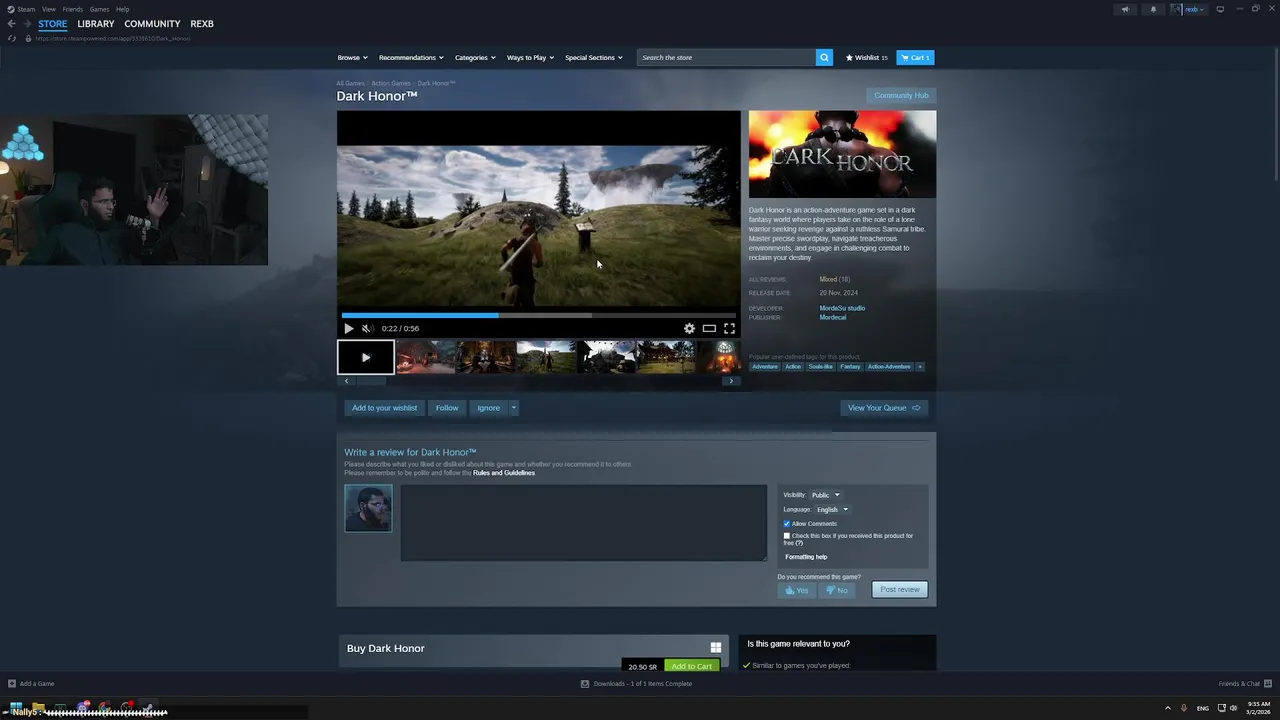Select the Fantasy tag
Image resolution: width=1280 pixels, height=720 pixels.
coord(850,367)
